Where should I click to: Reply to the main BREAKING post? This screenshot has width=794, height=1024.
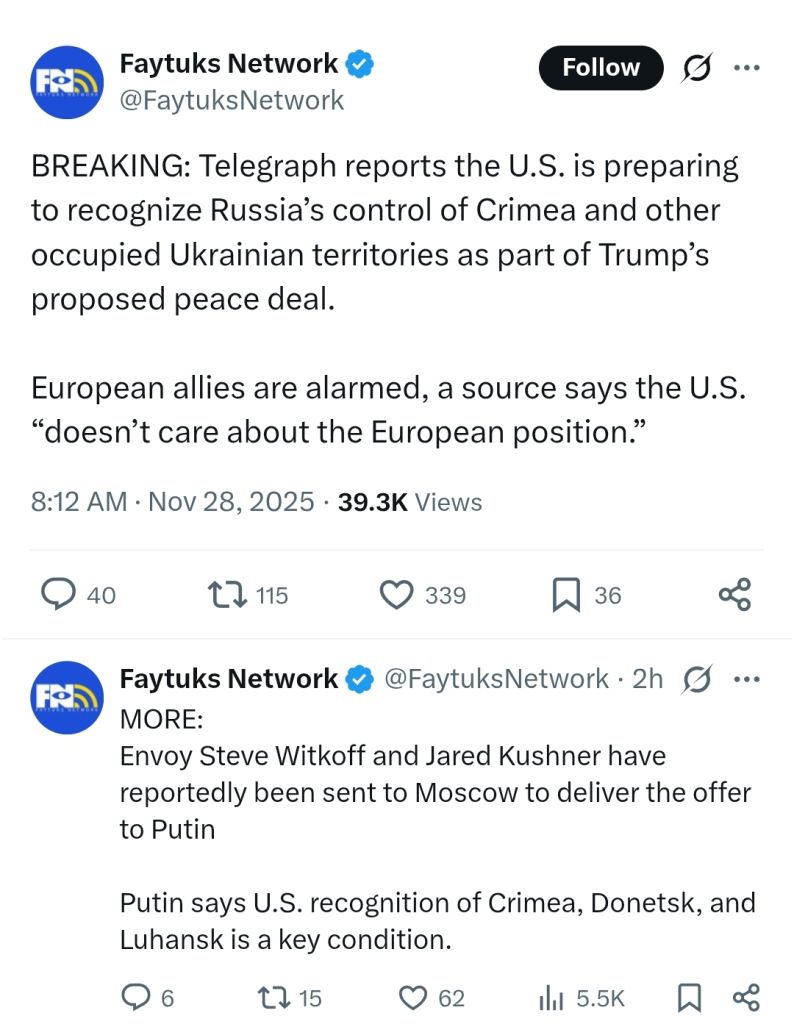tap(59, 595)
